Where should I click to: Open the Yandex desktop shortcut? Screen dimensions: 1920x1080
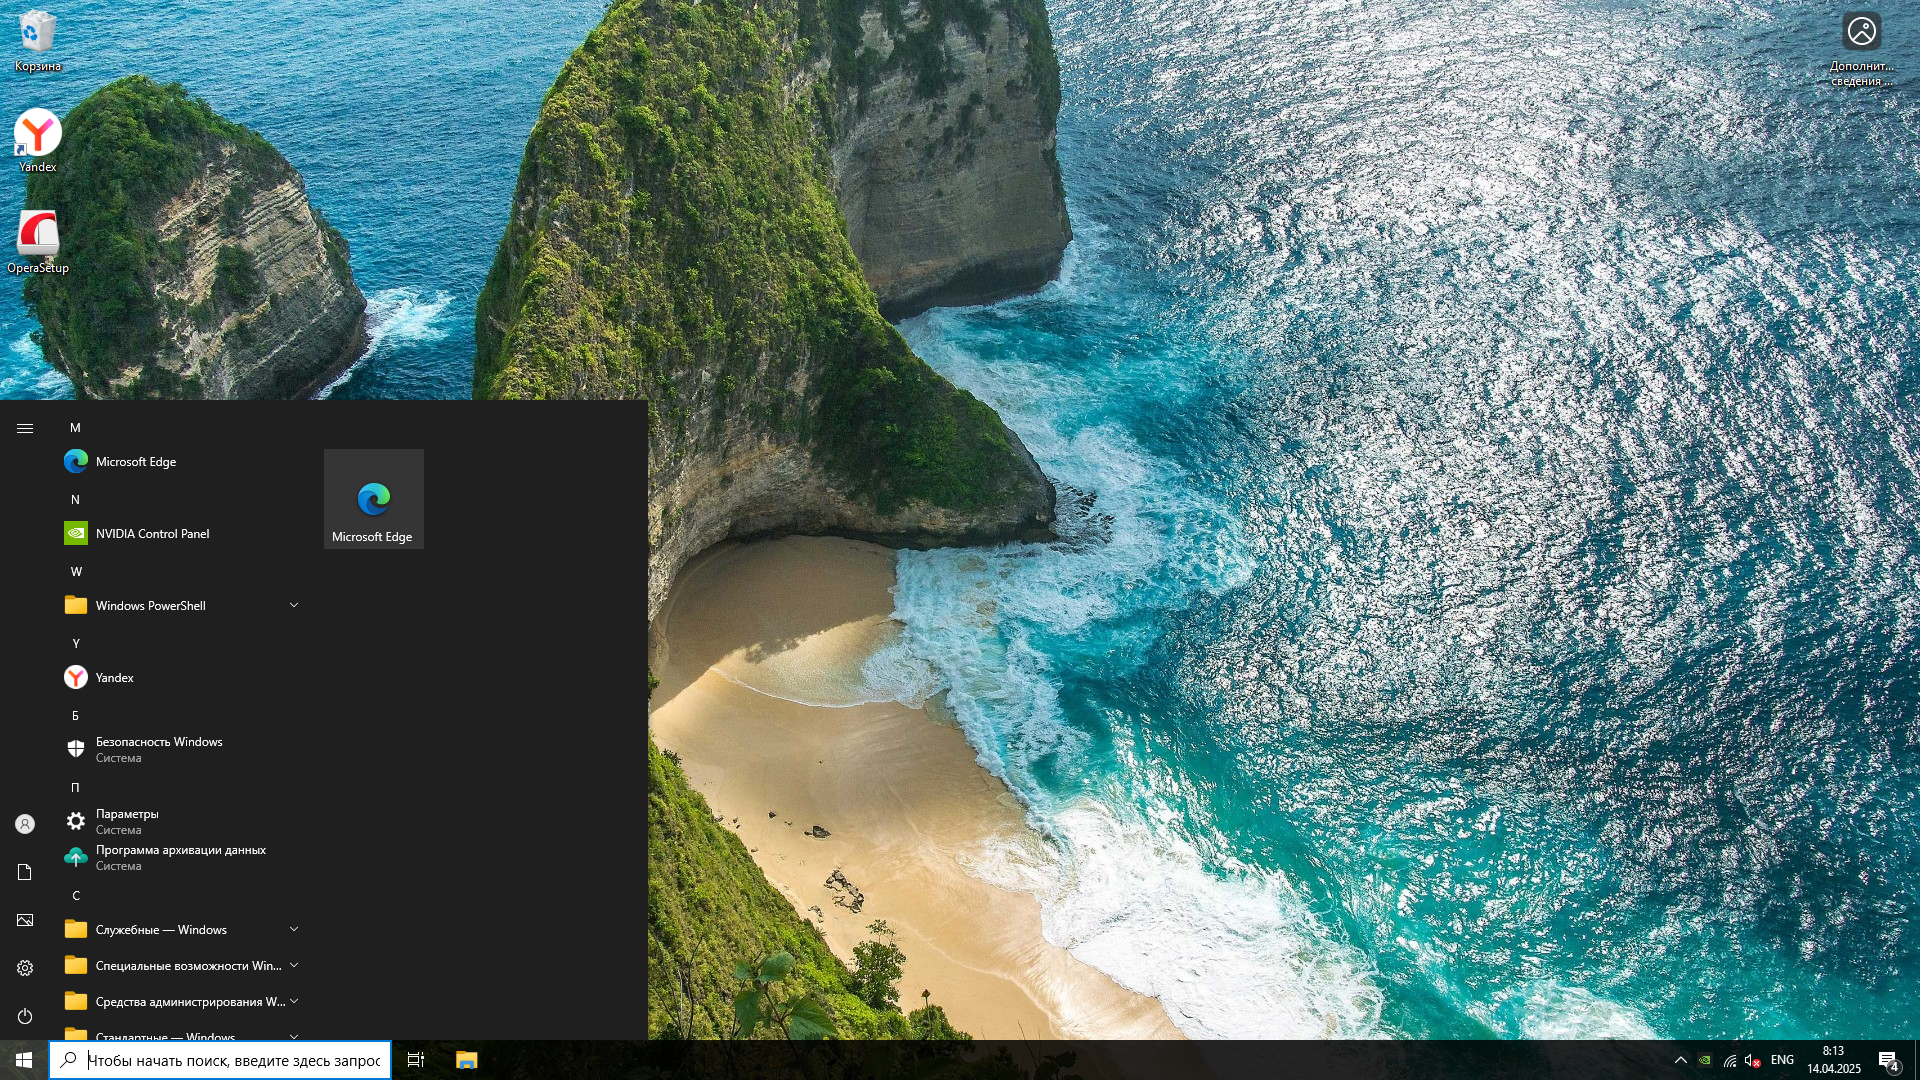[37, 140]
